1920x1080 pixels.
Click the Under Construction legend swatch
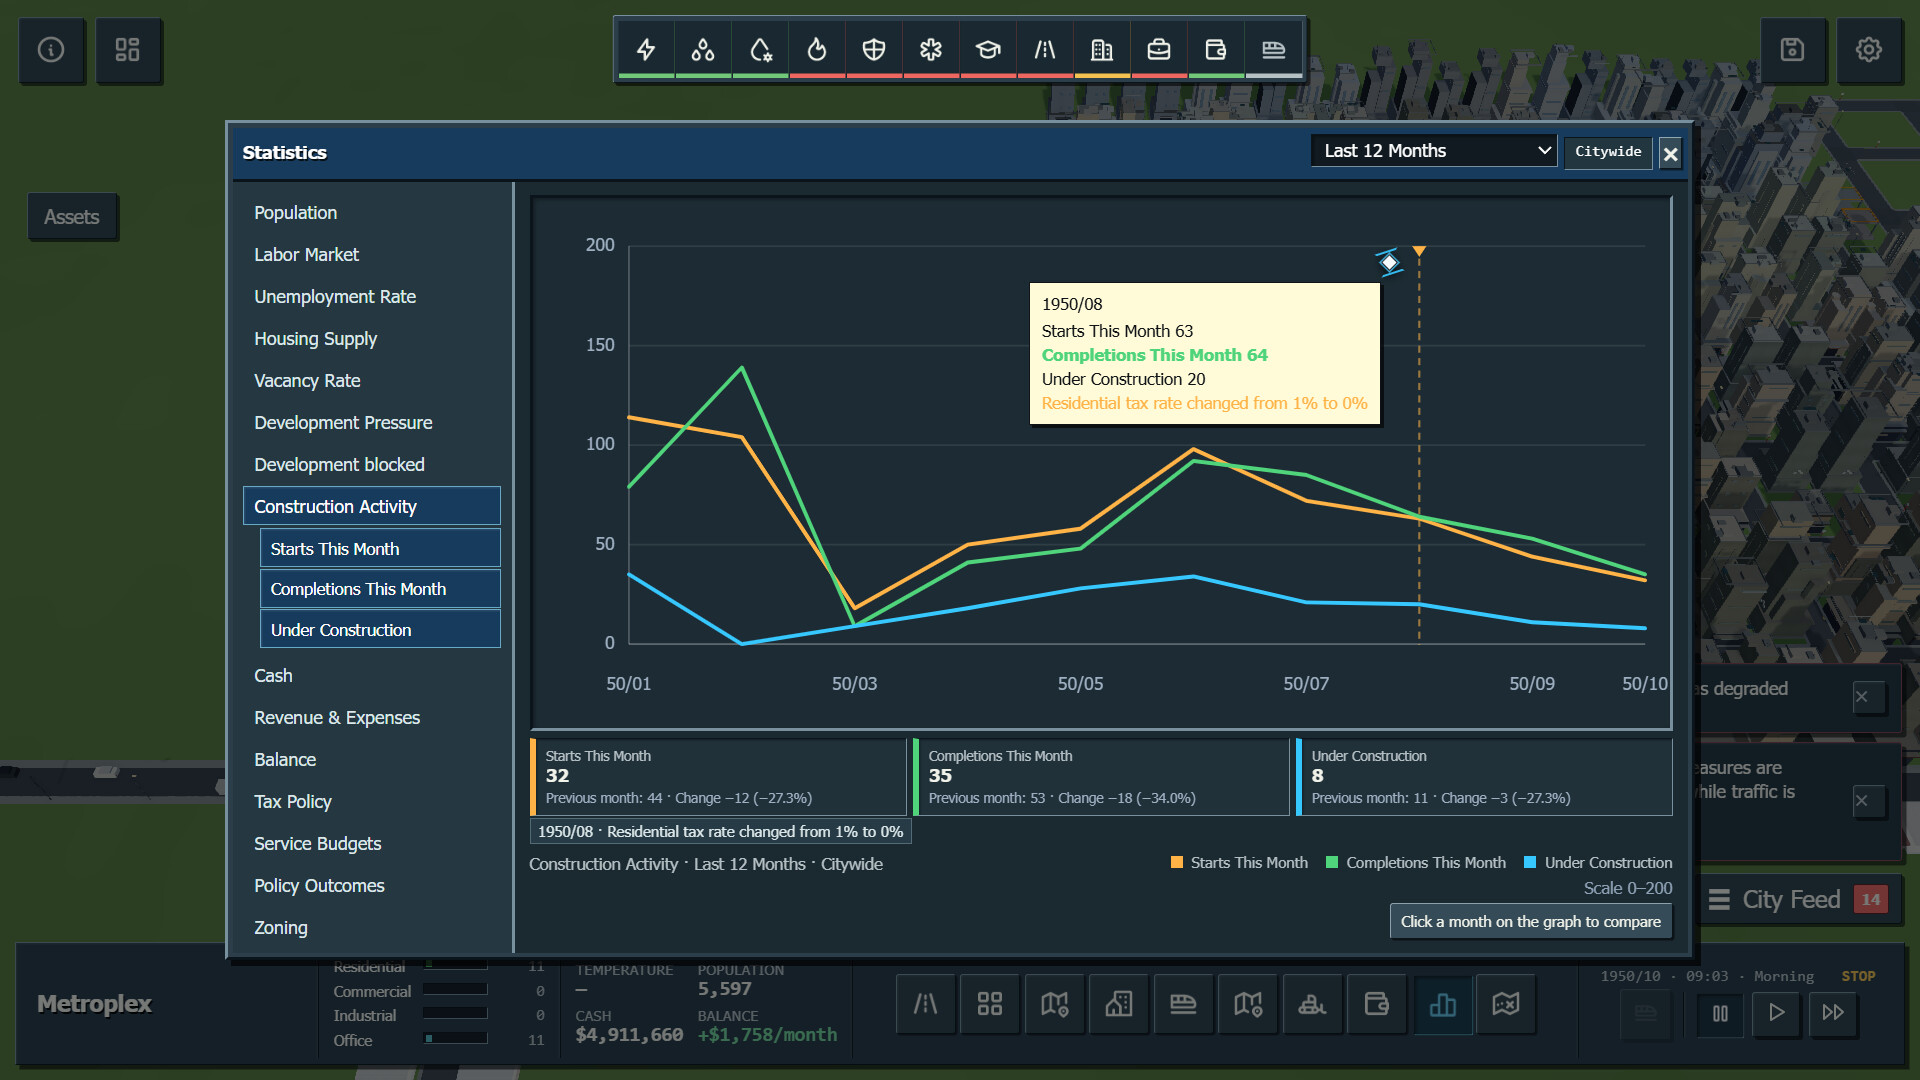coord(1530,863)
